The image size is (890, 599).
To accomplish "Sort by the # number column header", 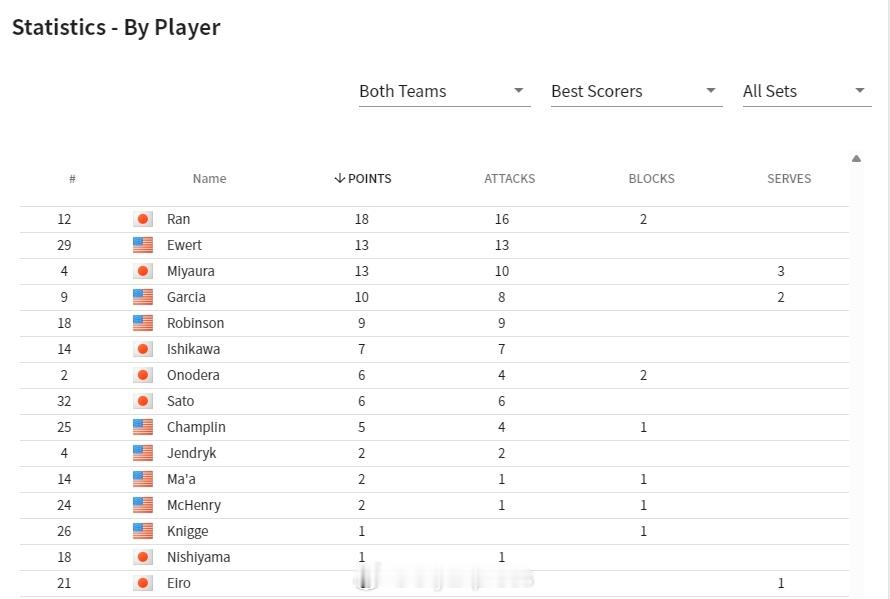I will tap(72, 179).
